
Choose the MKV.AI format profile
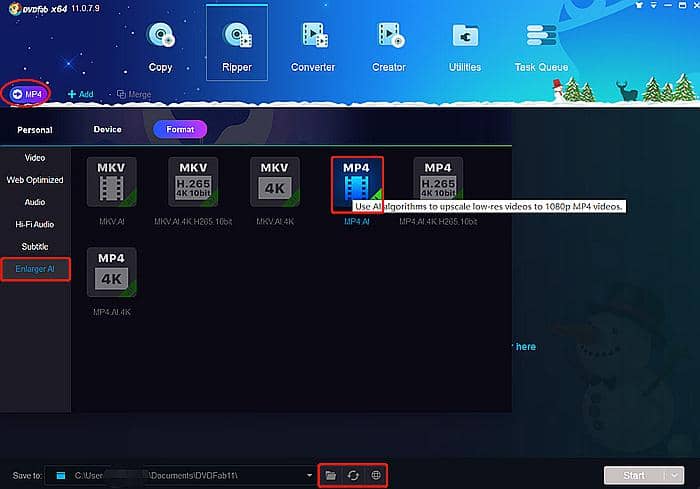[112, 182]
